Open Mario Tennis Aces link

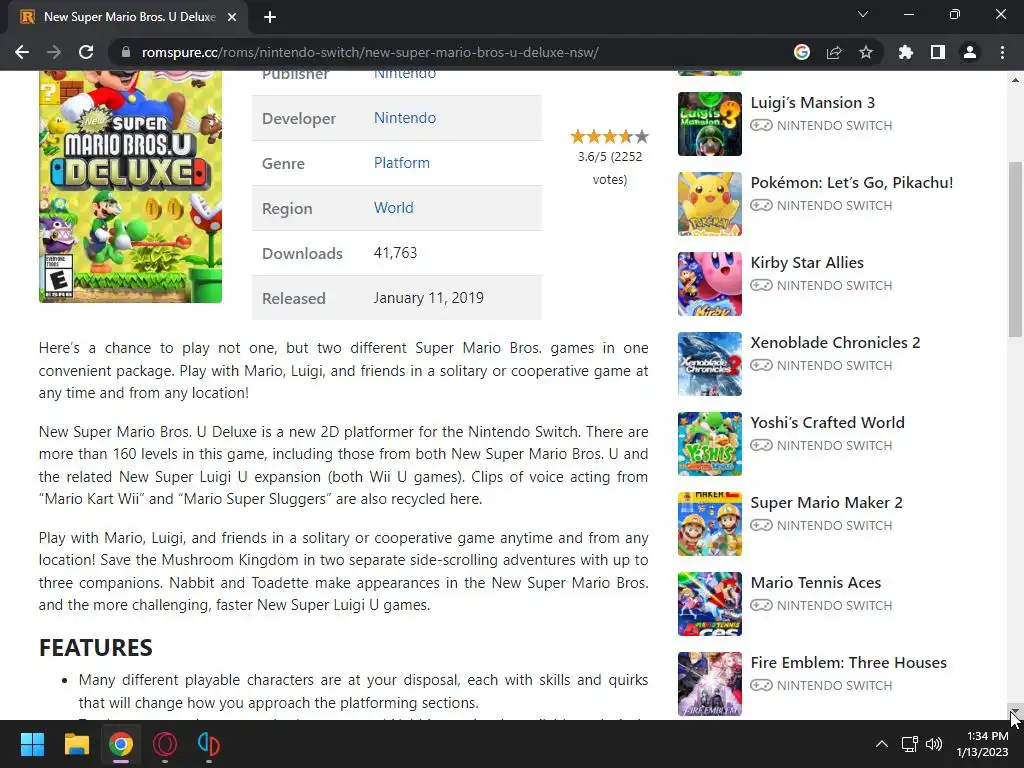[x=816, y=583]
